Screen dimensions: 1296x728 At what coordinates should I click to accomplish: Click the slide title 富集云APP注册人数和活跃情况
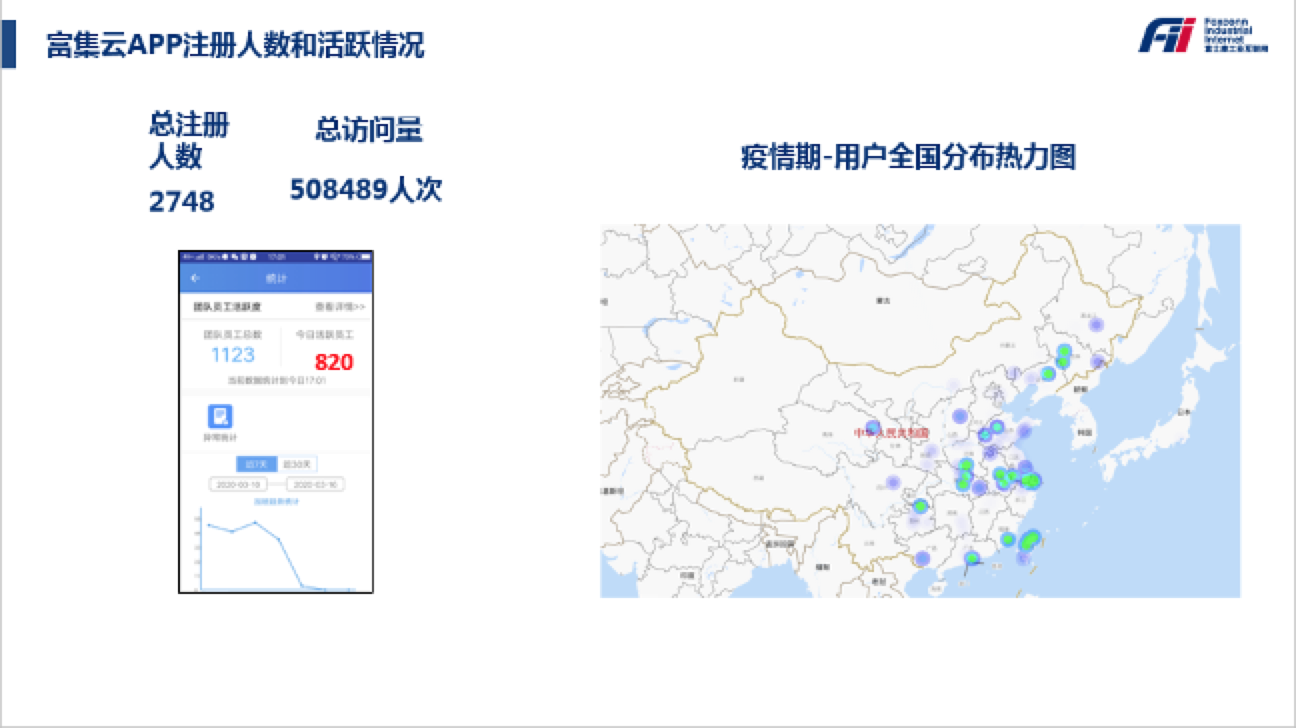(236, 45)
